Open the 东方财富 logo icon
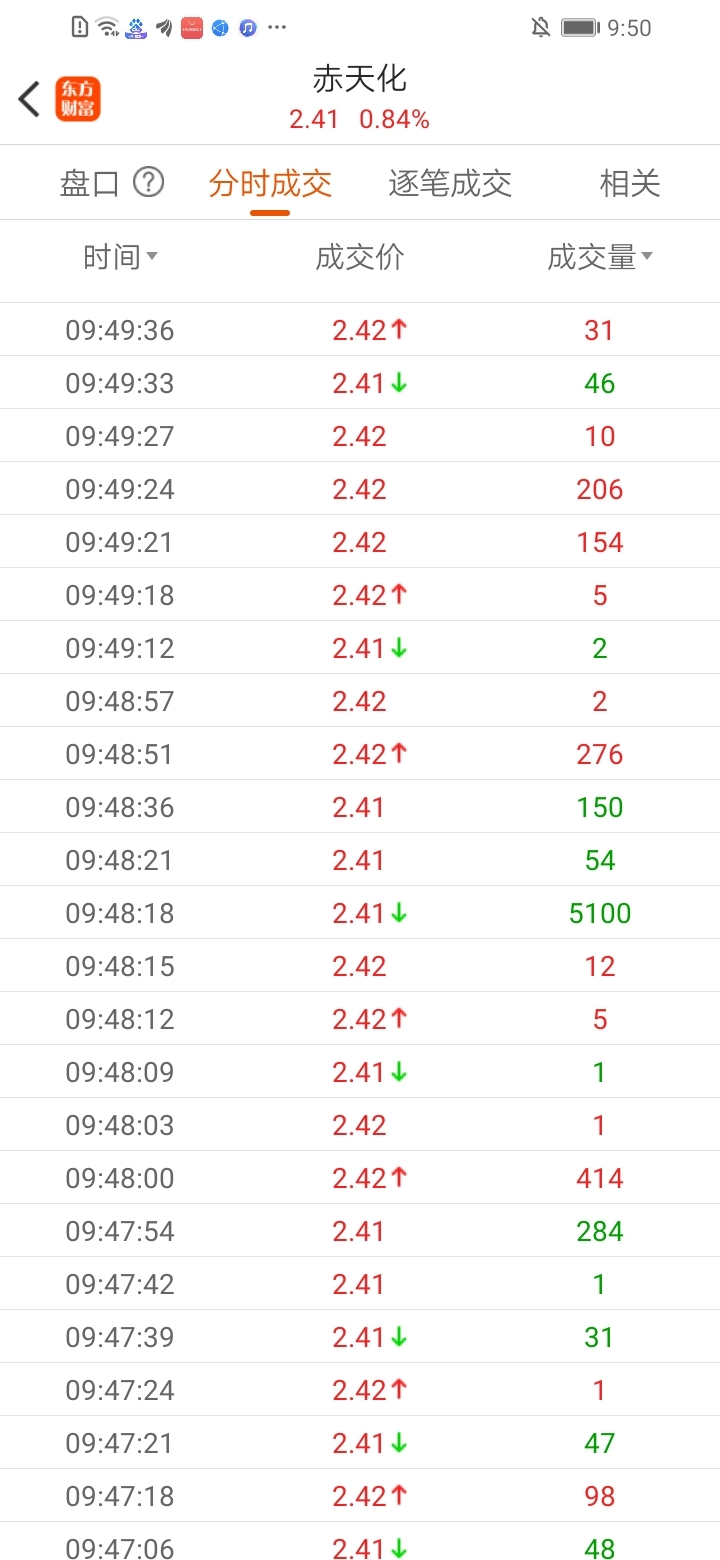 (x=78, y=99)
